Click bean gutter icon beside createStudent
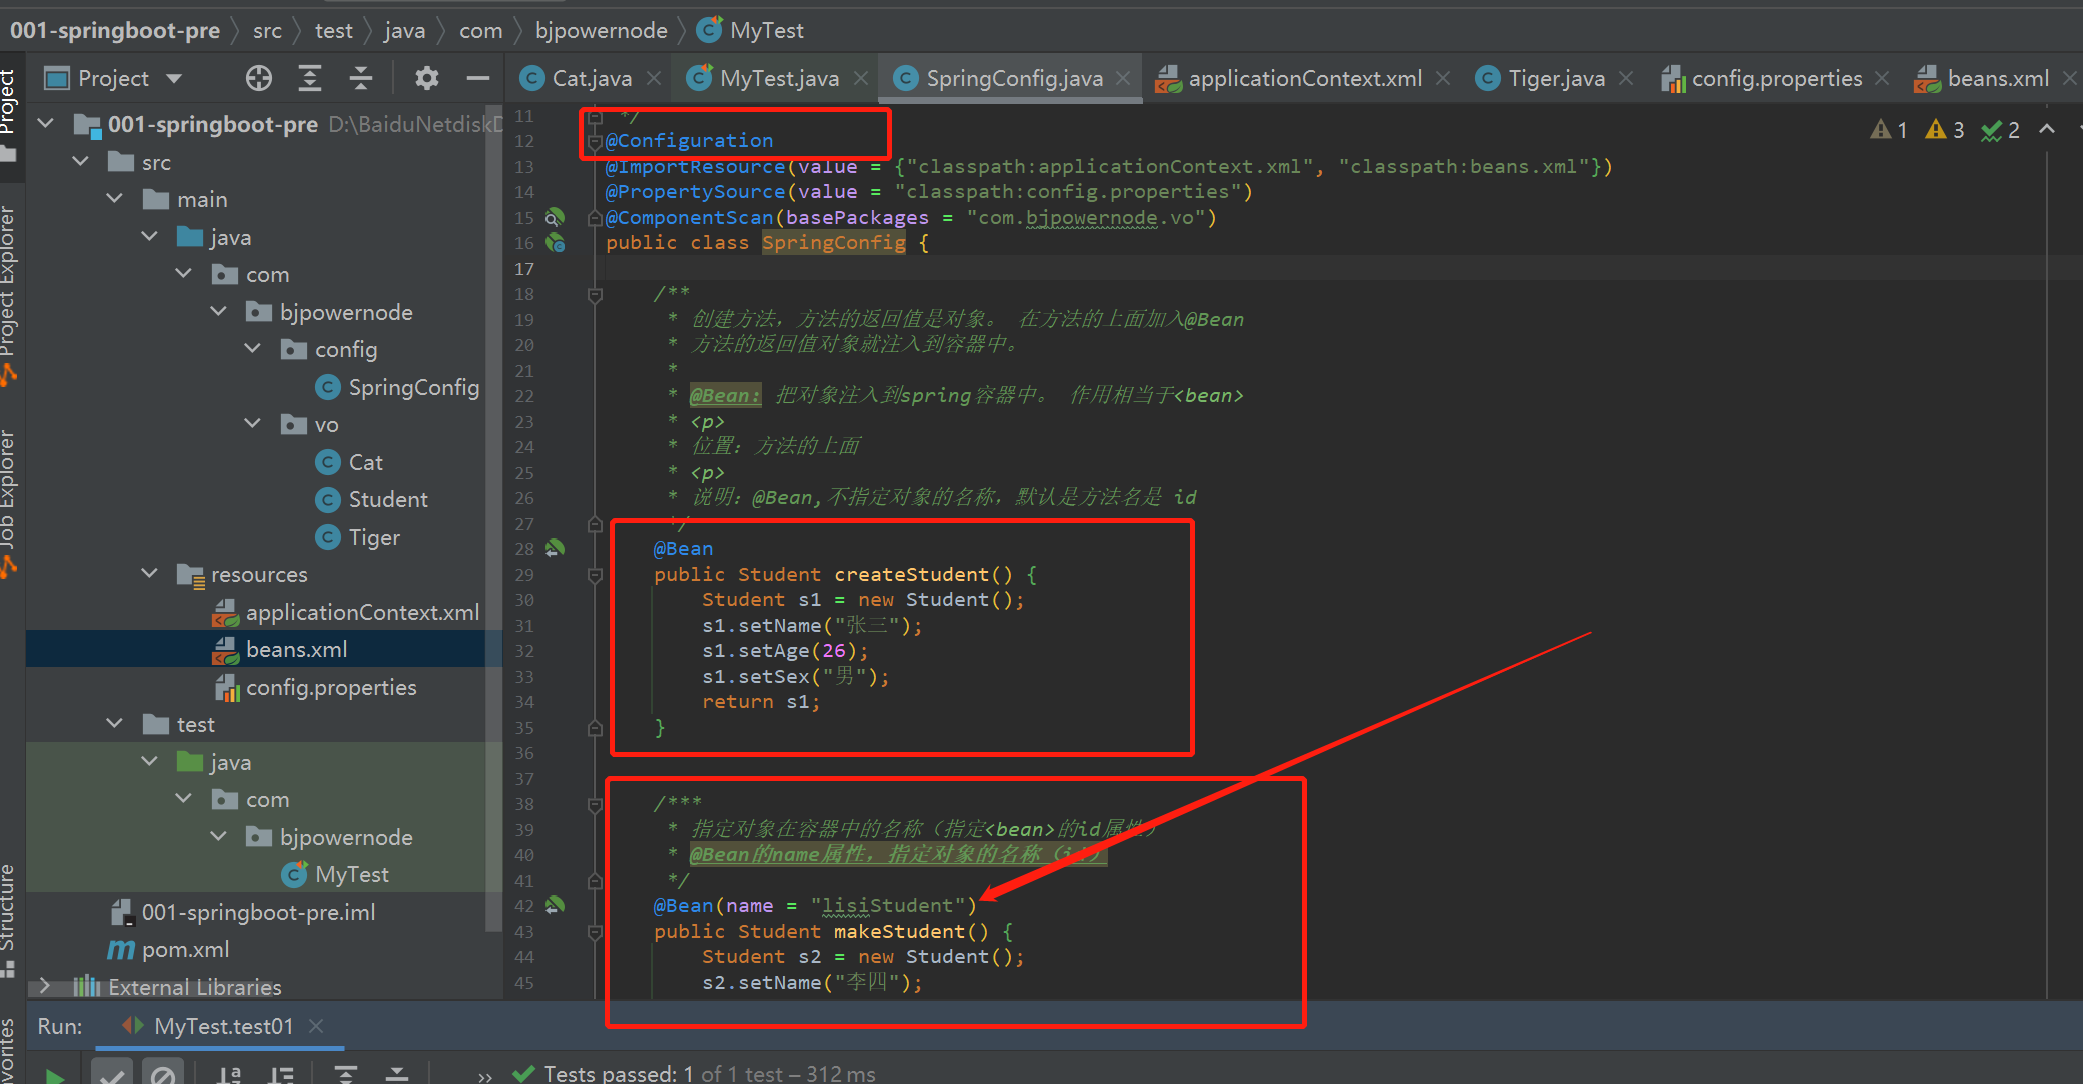The image size is (2083, 1084). pos(555,548)
